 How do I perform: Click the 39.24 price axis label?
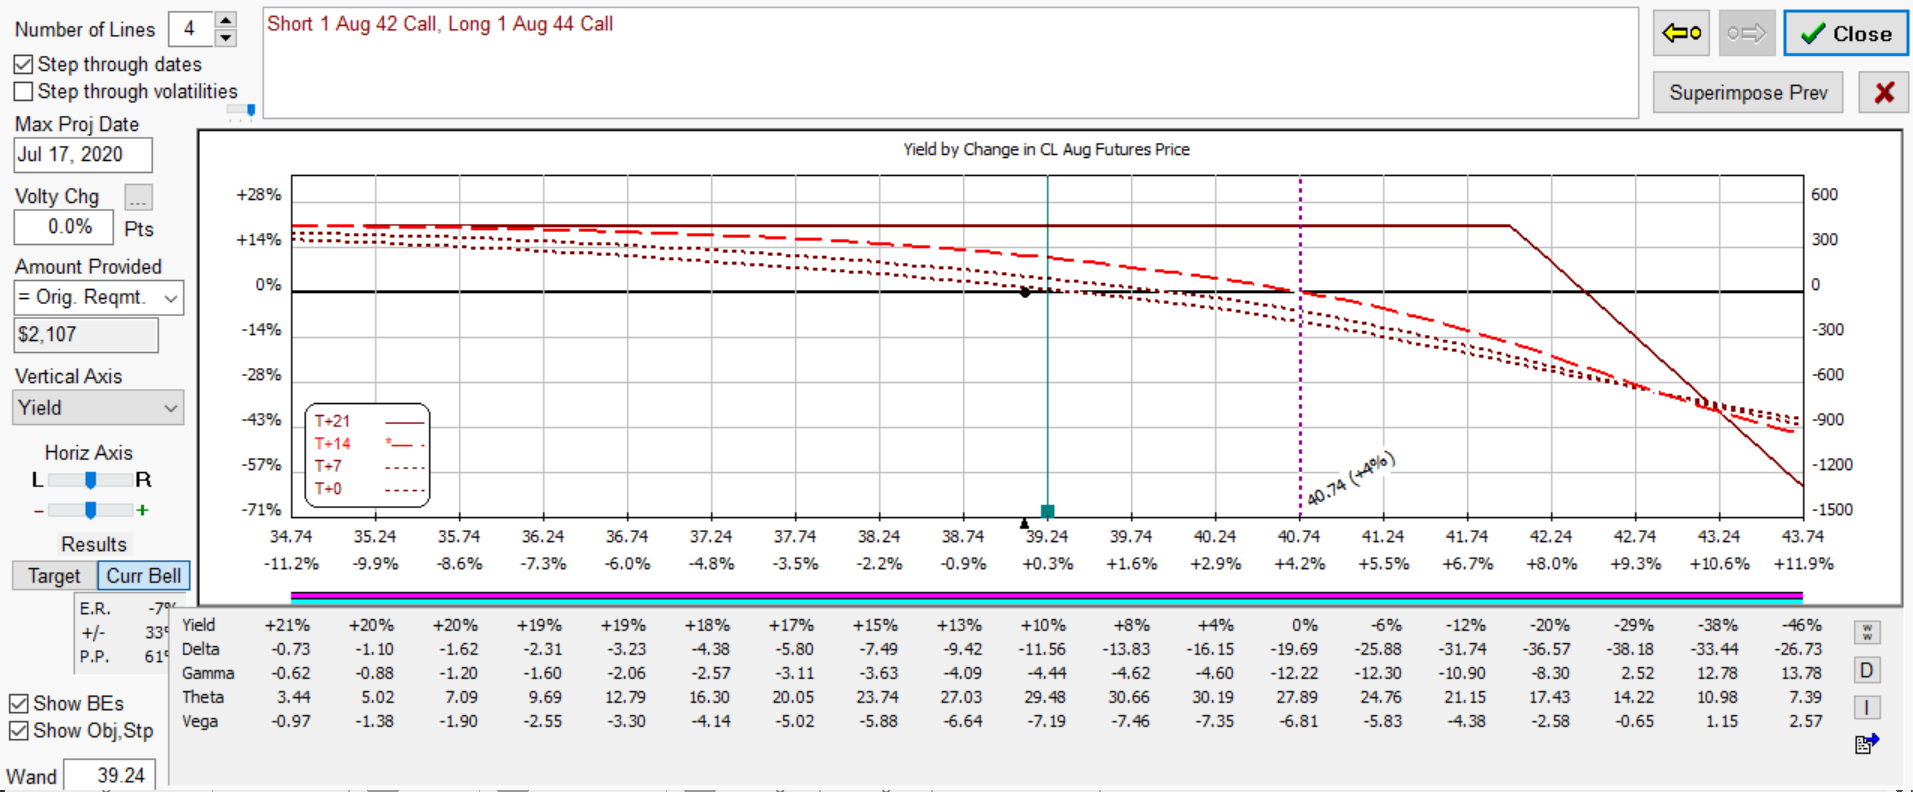click(1047, 537)
